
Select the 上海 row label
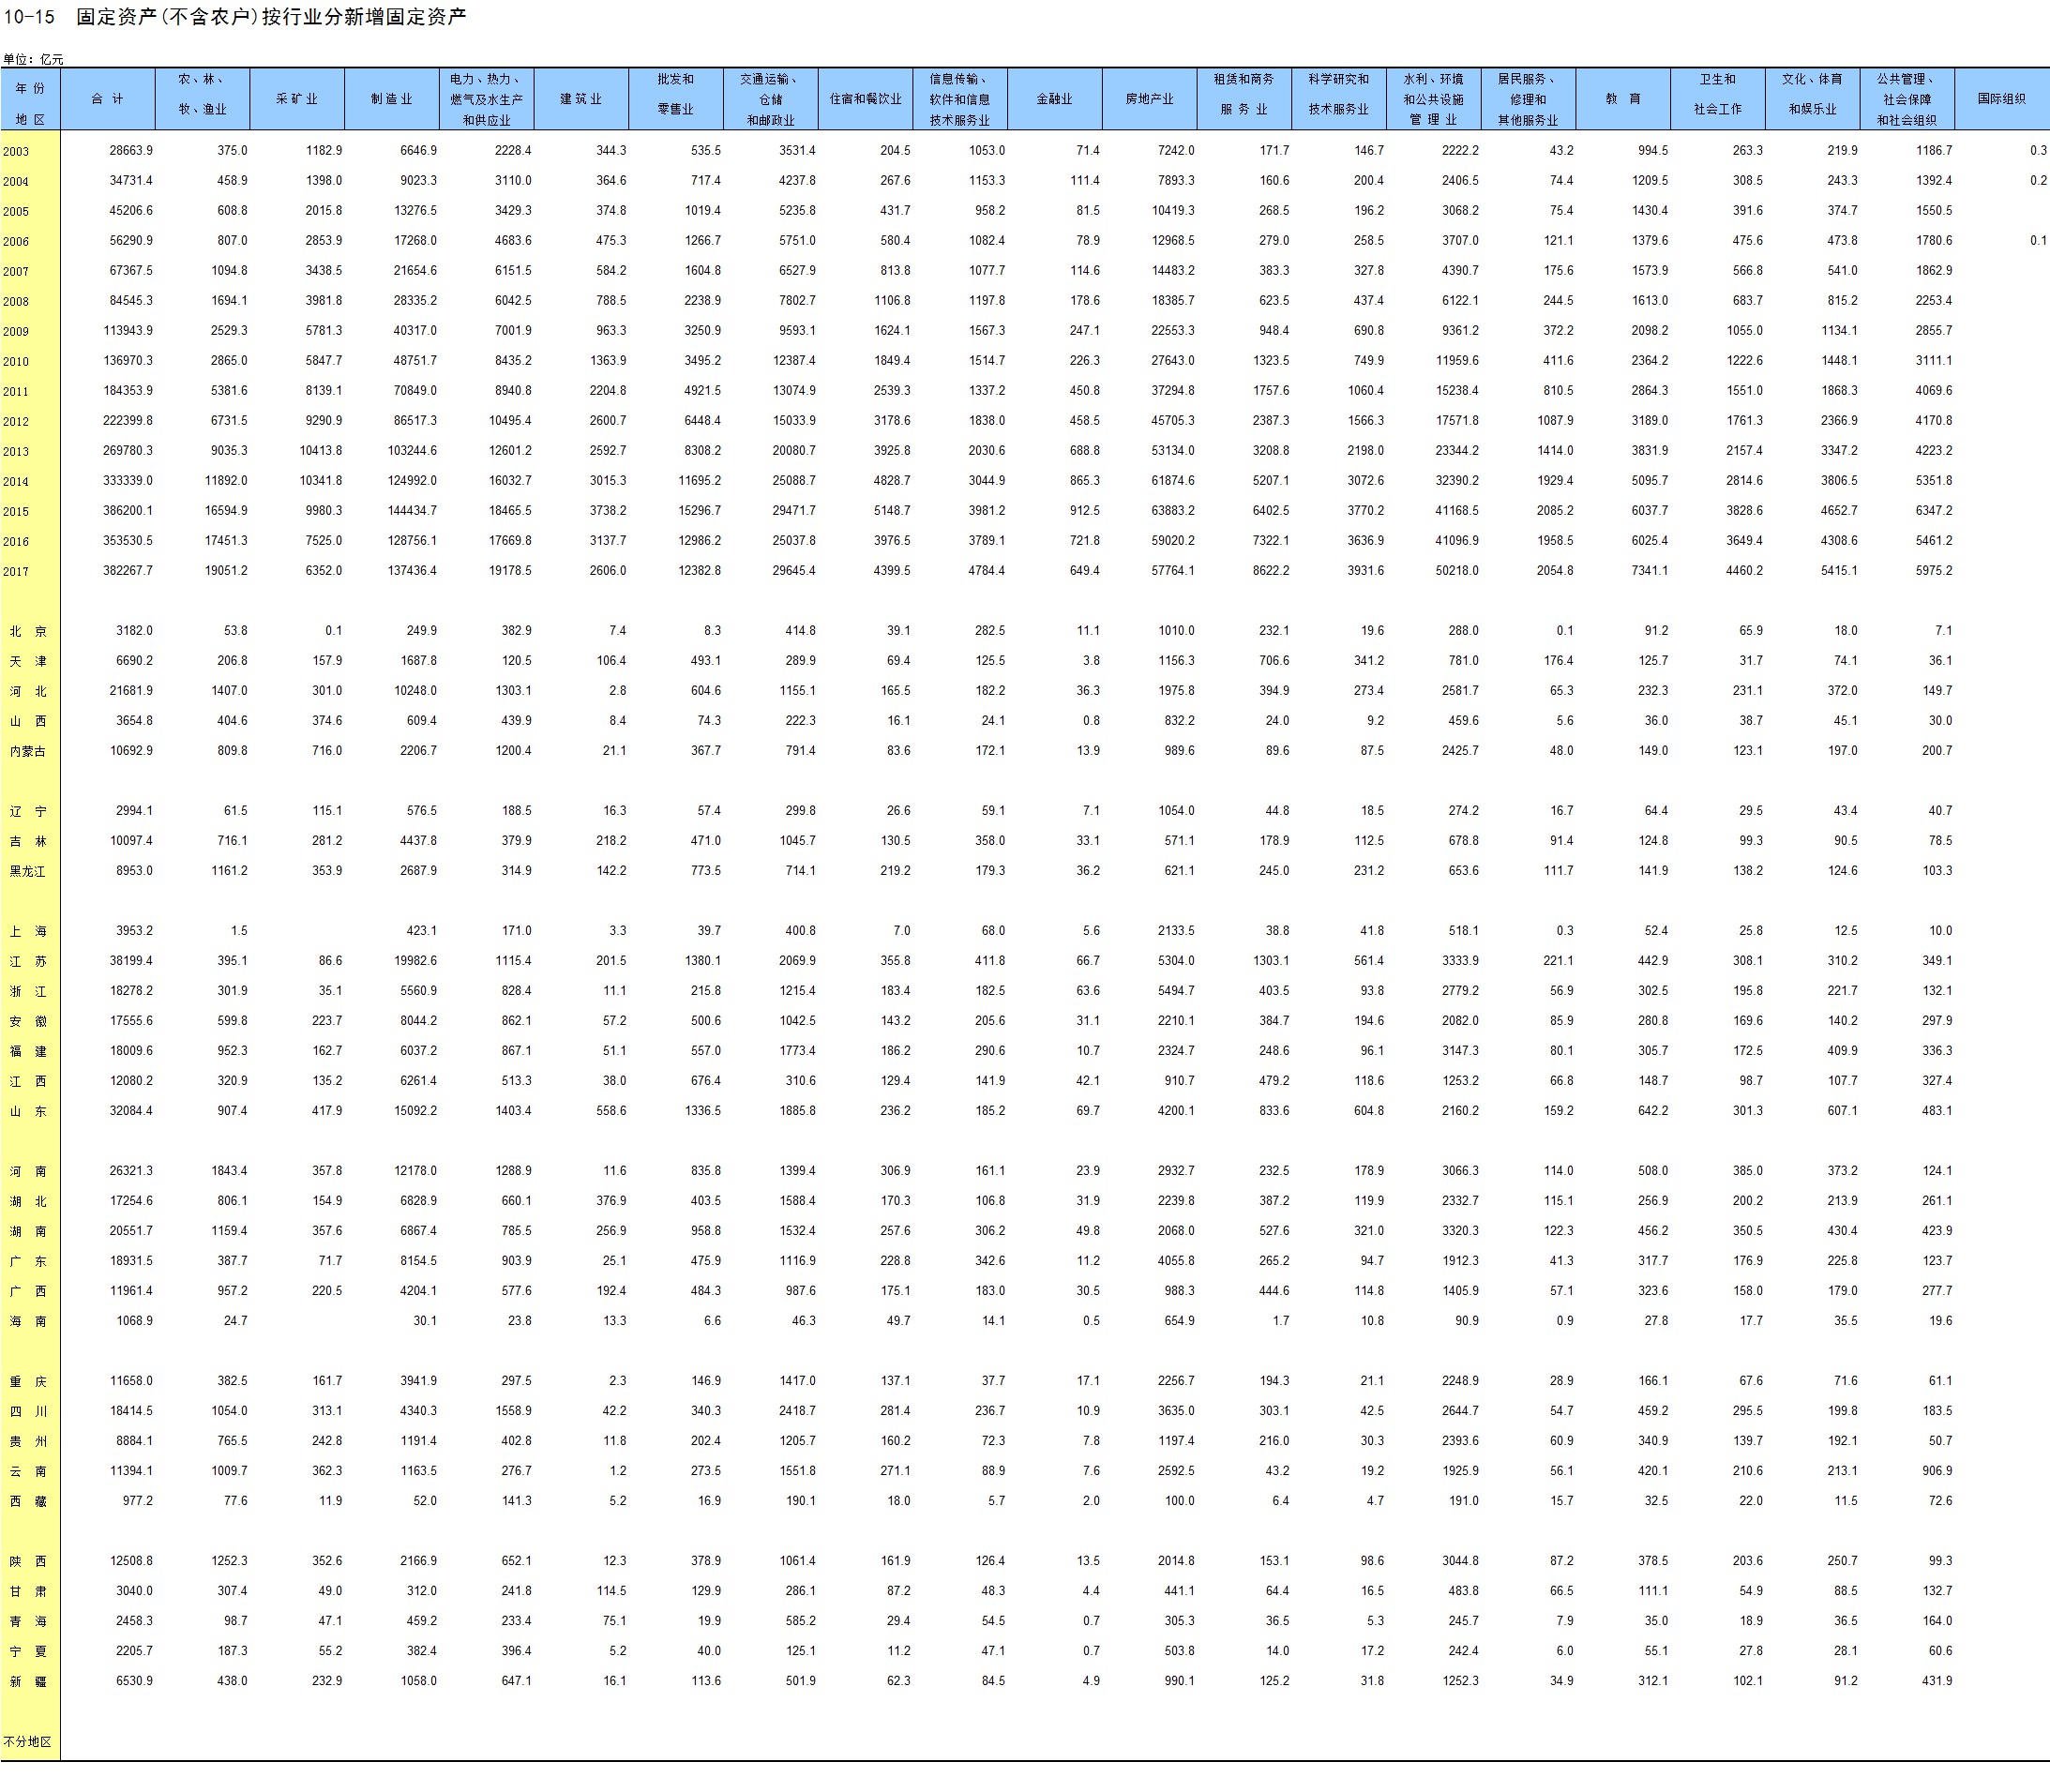click(28, 932)
